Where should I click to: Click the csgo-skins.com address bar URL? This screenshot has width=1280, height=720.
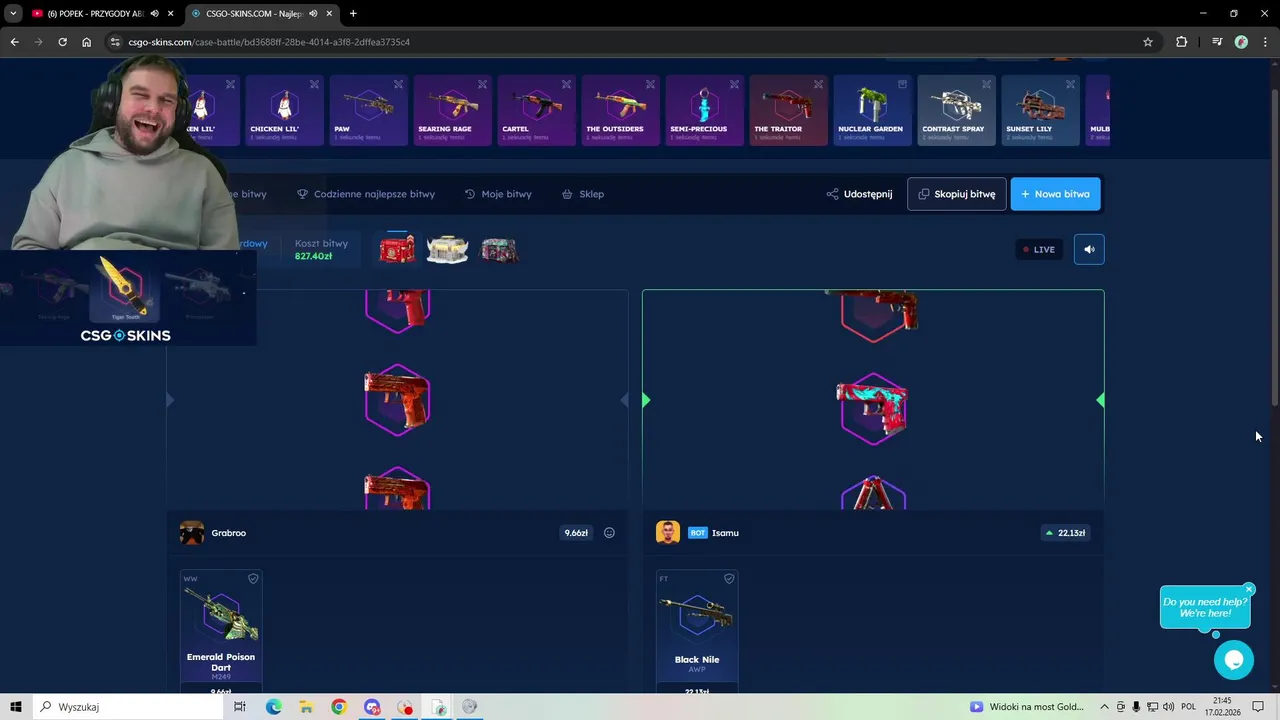pyautogui.click(x=269, y=42)
